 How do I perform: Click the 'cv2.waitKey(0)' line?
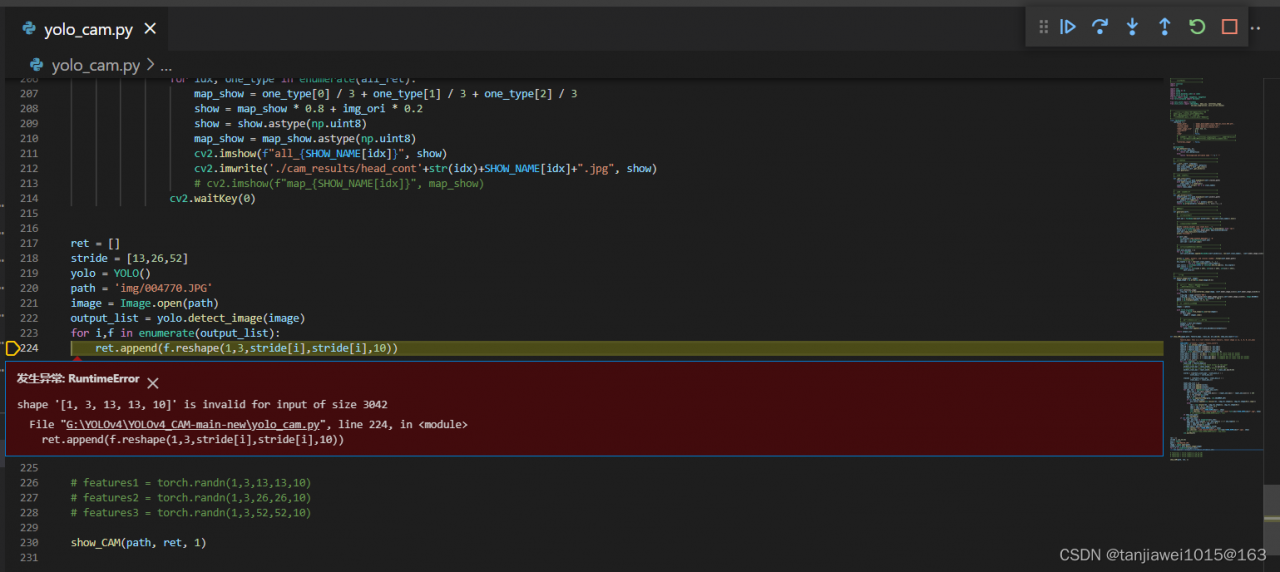[212, 198]
